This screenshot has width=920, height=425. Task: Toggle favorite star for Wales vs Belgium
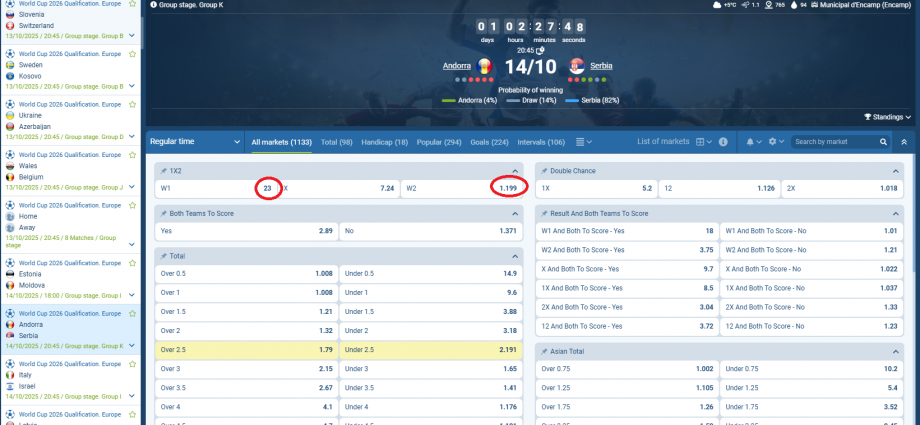(x=133, y=155)
